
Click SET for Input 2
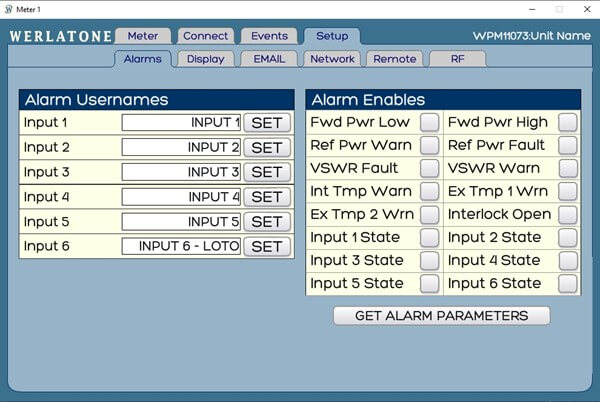click(x=267, y=148)
